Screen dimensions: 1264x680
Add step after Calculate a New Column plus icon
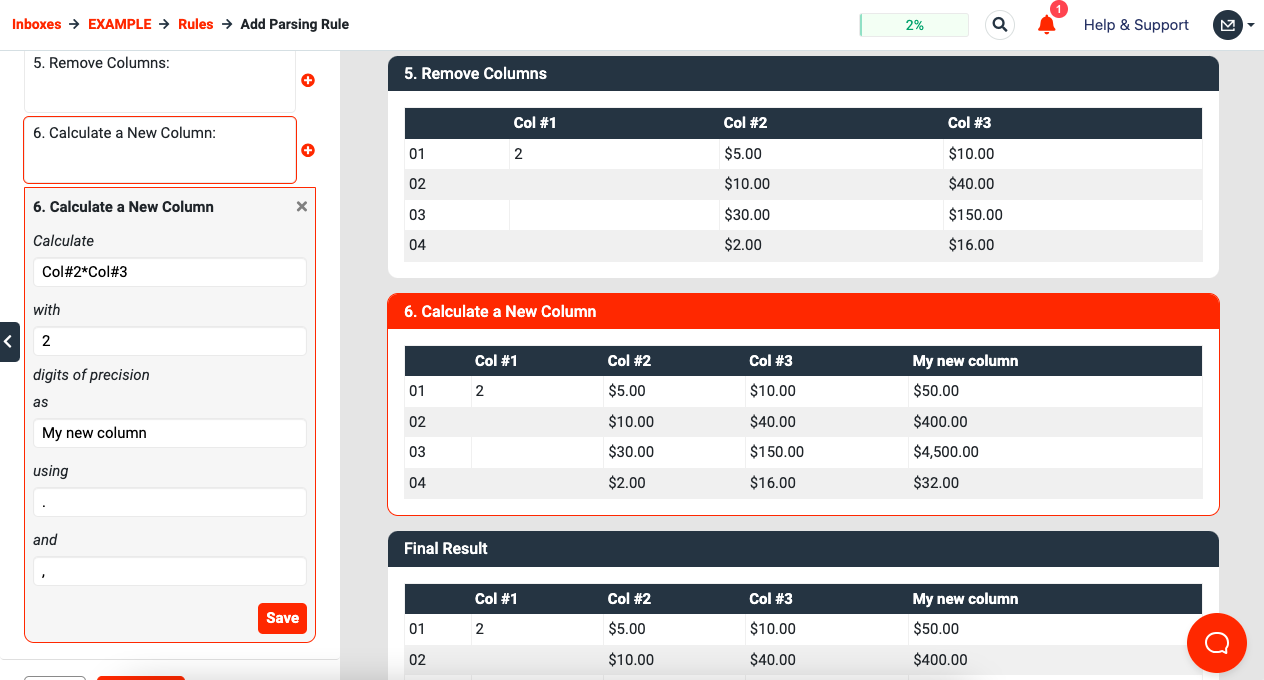coord(308,150)
